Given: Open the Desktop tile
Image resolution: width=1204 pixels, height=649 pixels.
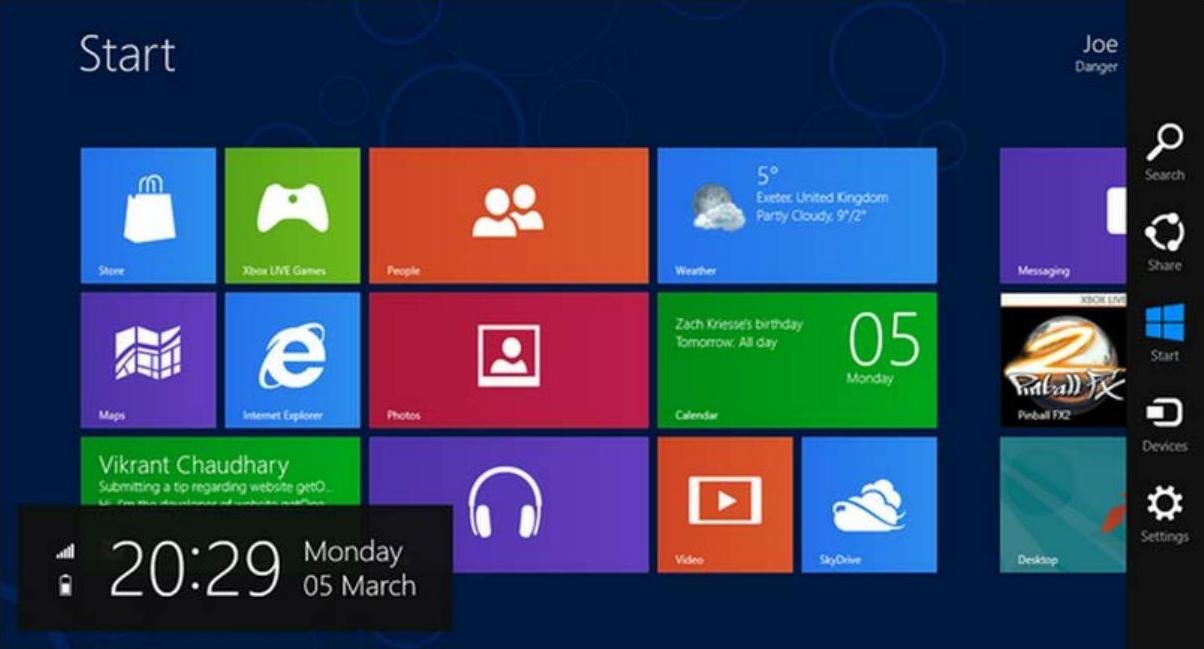Looking at the screenshot, I should pos(1063,504).
